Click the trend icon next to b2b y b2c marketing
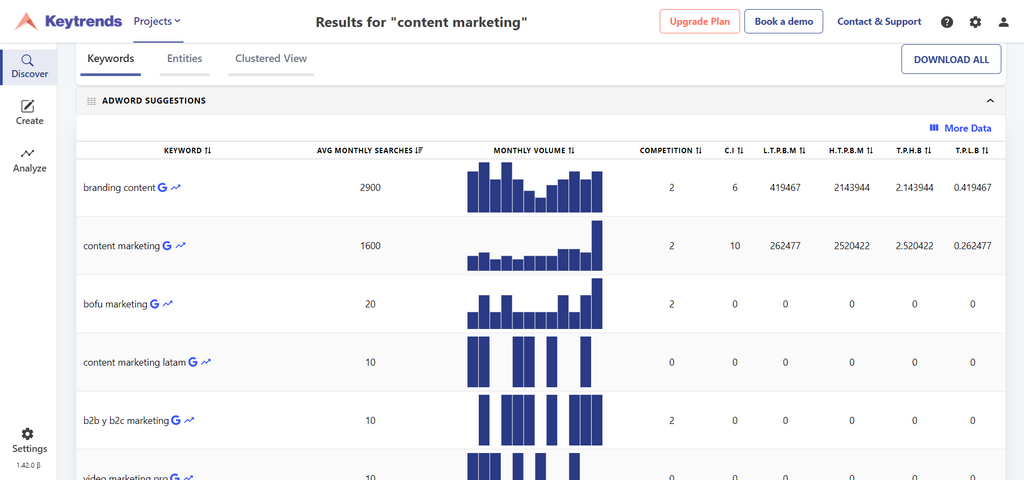This screenshot has width=1024, height=480. point(189,420)
